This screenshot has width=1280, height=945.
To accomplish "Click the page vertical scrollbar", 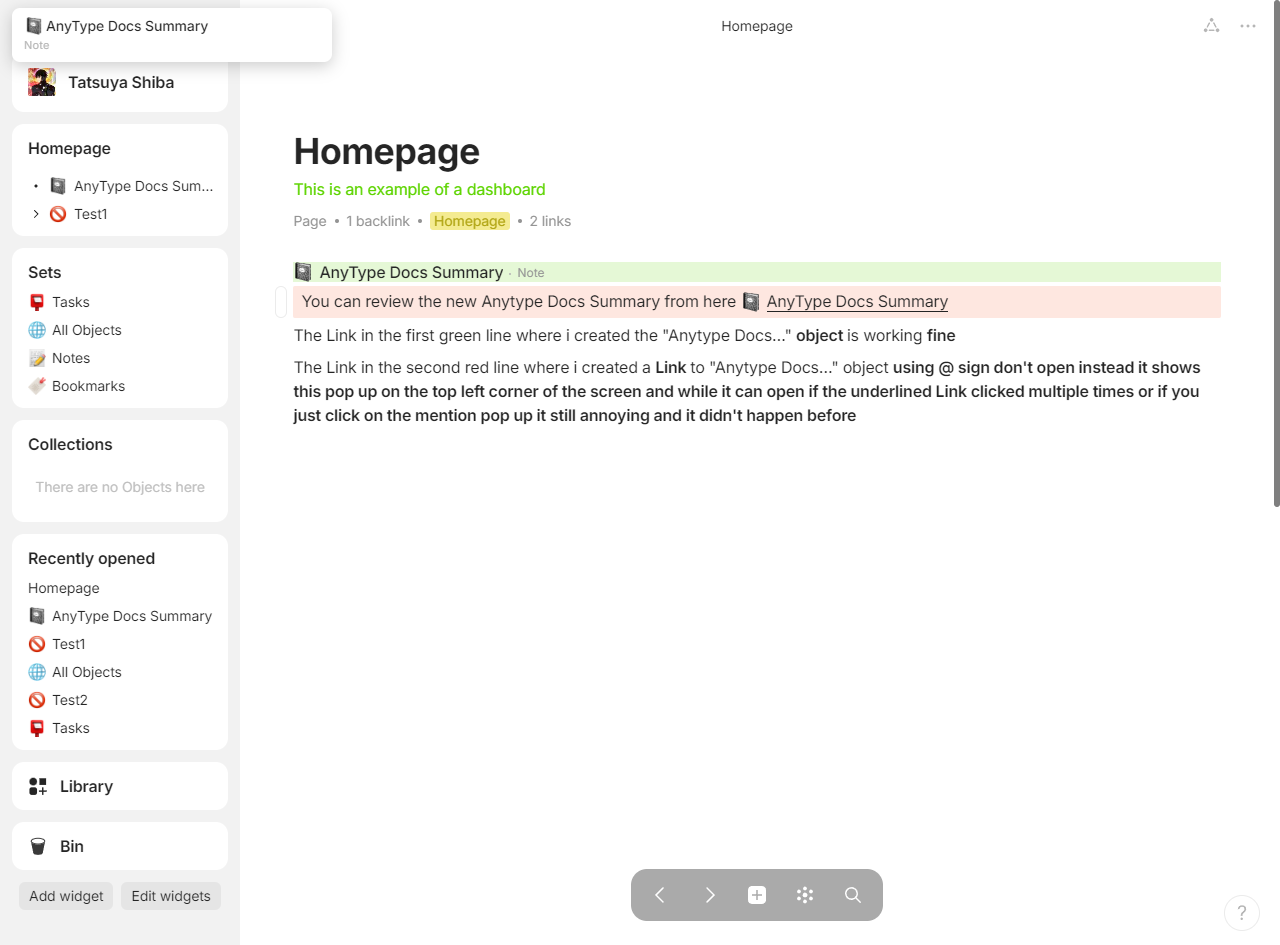I will pos(1276,254).
